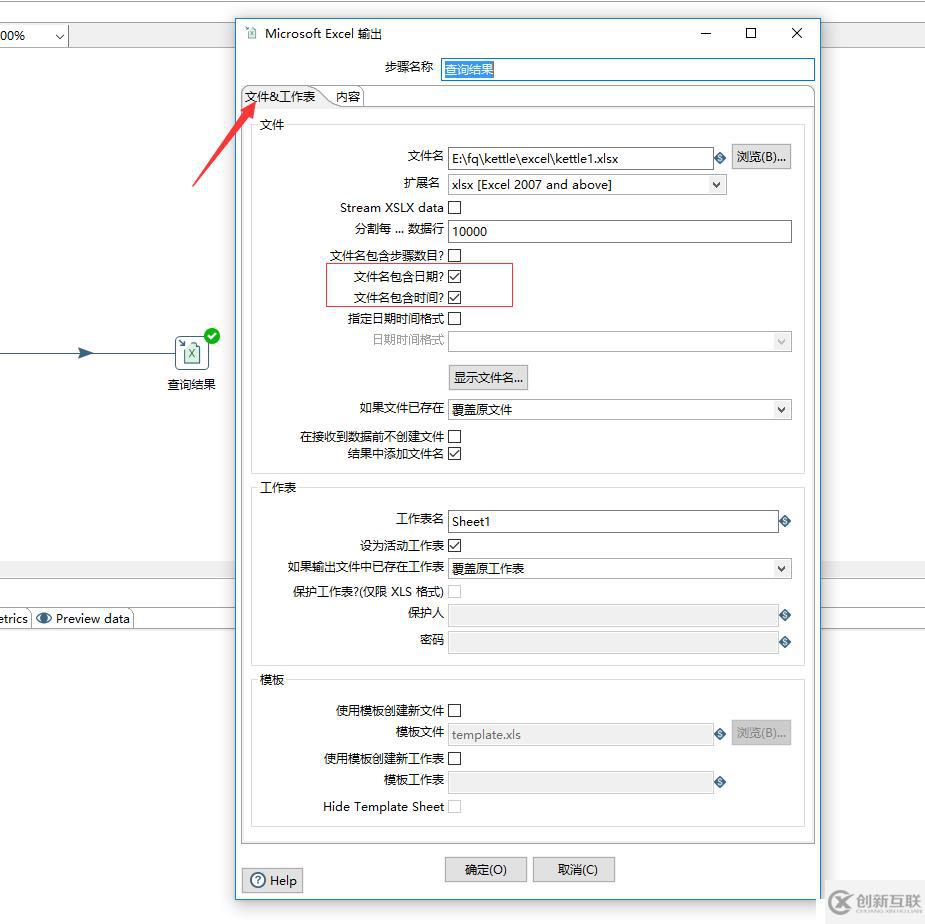Screen dimensions: 925x924
Task: Click 查询结果 step label on canvas
Action: tap(192, 385)
